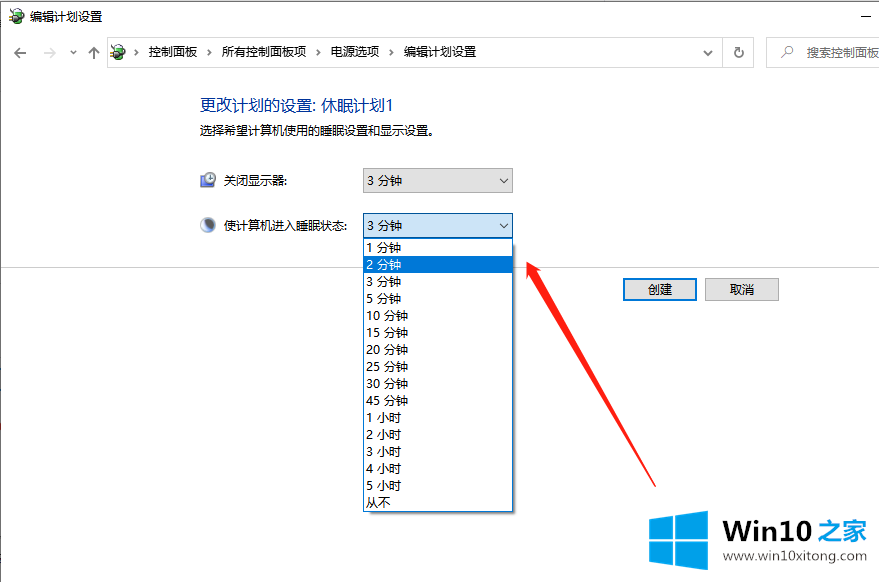
Task: Click the forward navigation arrow
Action: pyautogui.click(x=49, y=53)
